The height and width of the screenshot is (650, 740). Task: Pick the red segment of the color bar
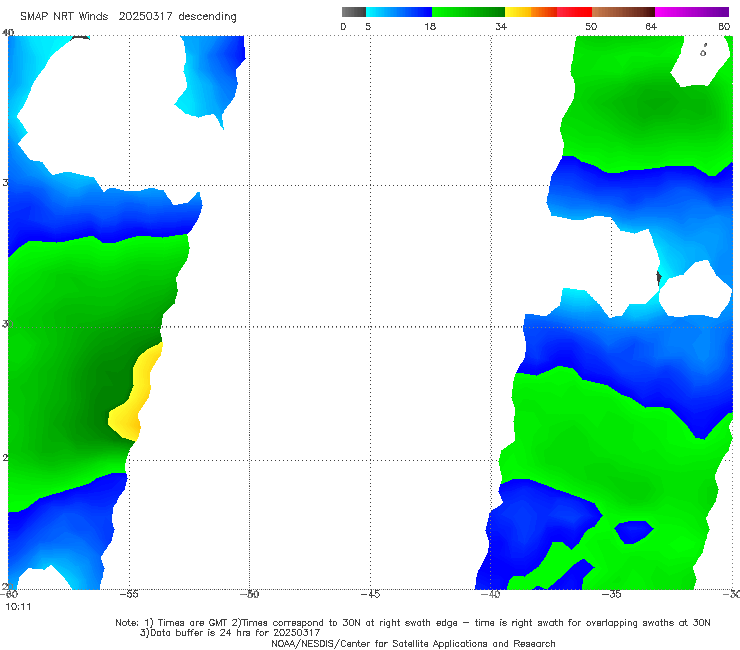point(574,12)
